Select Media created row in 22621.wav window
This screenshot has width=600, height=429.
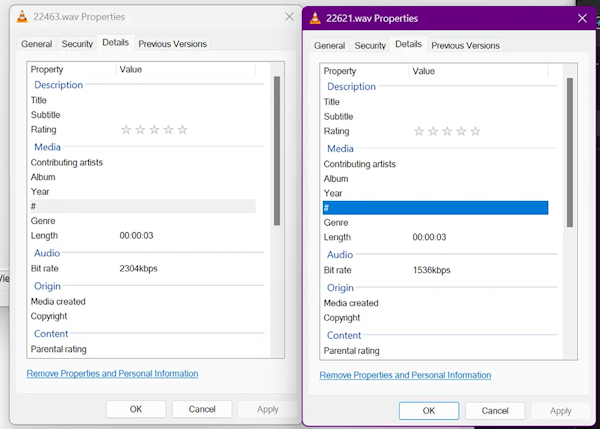coord(435,303)
